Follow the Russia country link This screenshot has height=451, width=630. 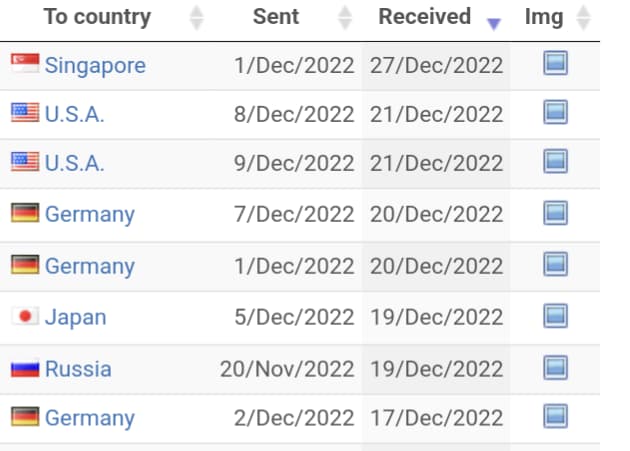78,369
